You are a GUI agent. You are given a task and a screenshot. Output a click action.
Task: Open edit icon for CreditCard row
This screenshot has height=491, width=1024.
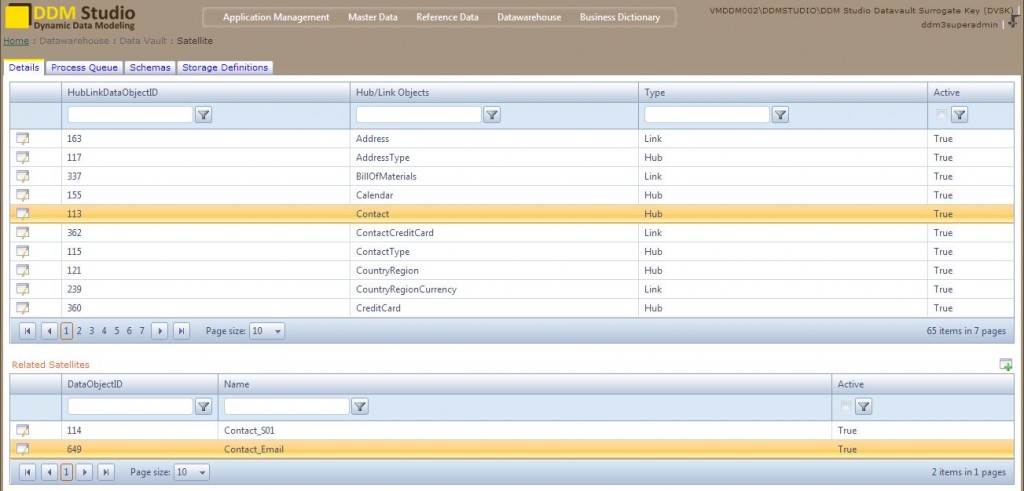[23, 308]
